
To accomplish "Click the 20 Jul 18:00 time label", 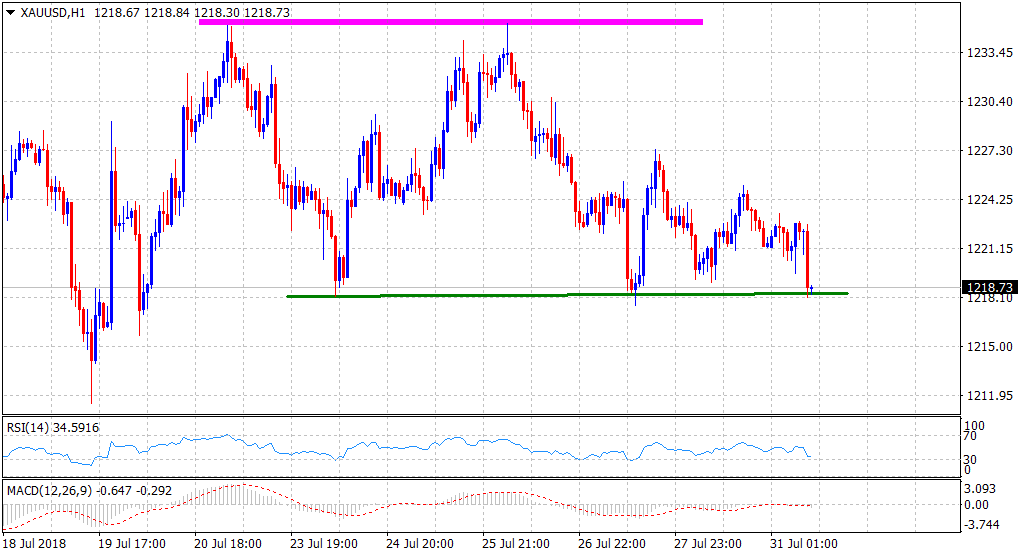I will point(228,544).
